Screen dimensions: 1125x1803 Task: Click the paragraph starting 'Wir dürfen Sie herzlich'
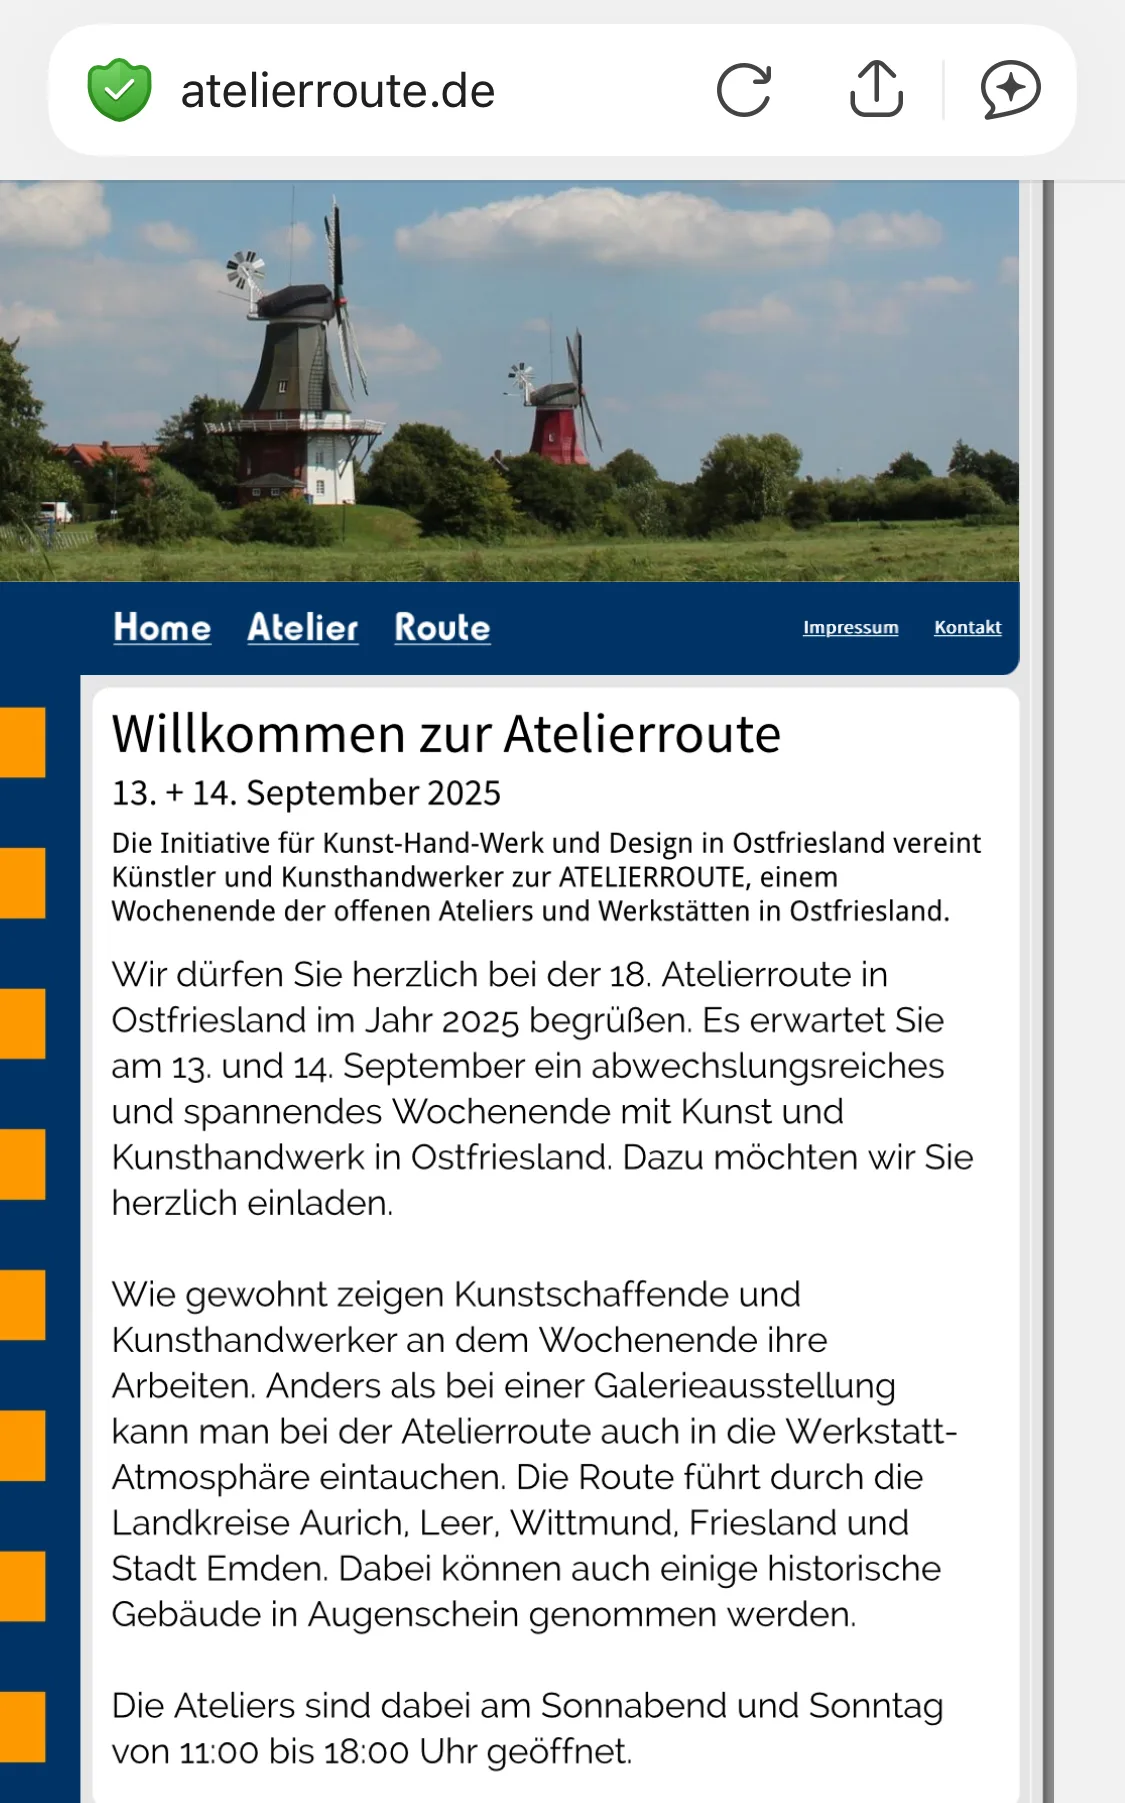[542, 1088]
